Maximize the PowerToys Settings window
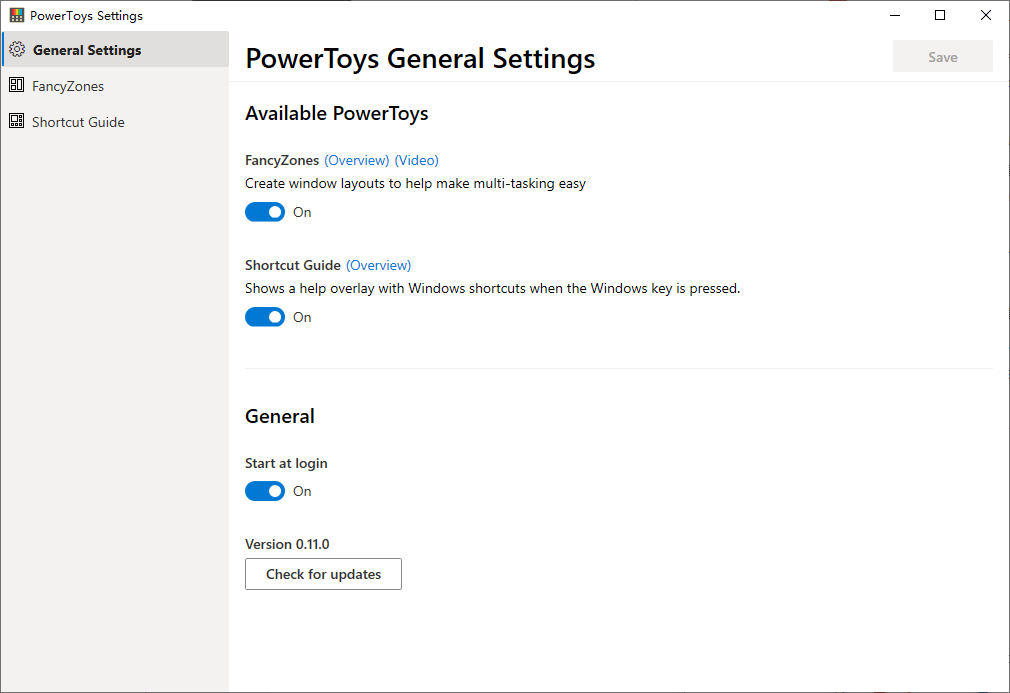Viewport: 1010px width, 693px height. click(x=940, y=15)
